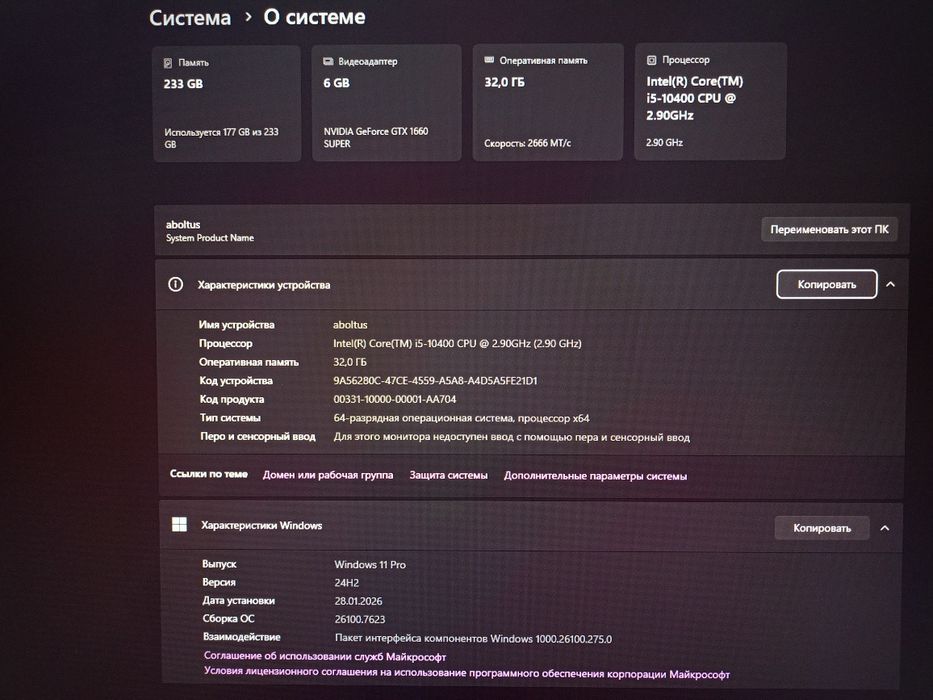Screen dimensions: 933x700
Task: Click the Сборка ОС row label
Action: coord(228,618)
